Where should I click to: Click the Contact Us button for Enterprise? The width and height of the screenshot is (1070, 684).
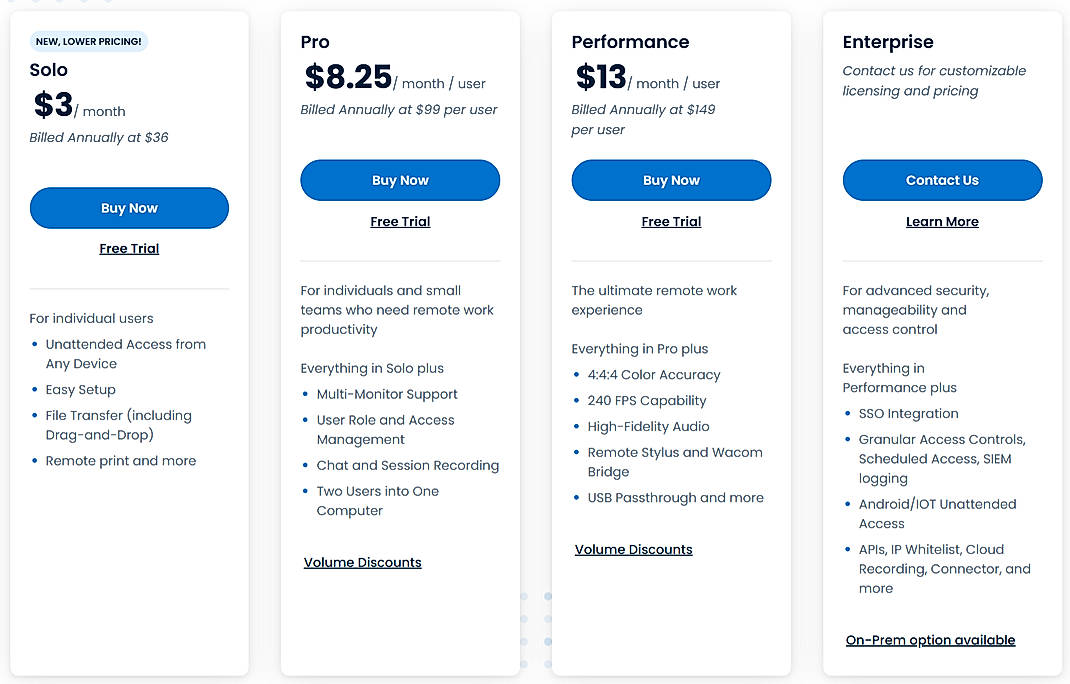coord(942,180)
